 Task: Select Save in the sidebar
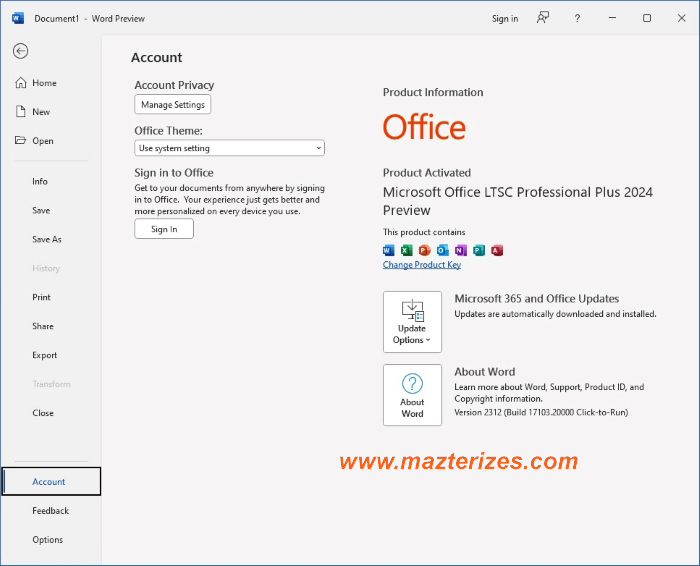coord(51,210)
